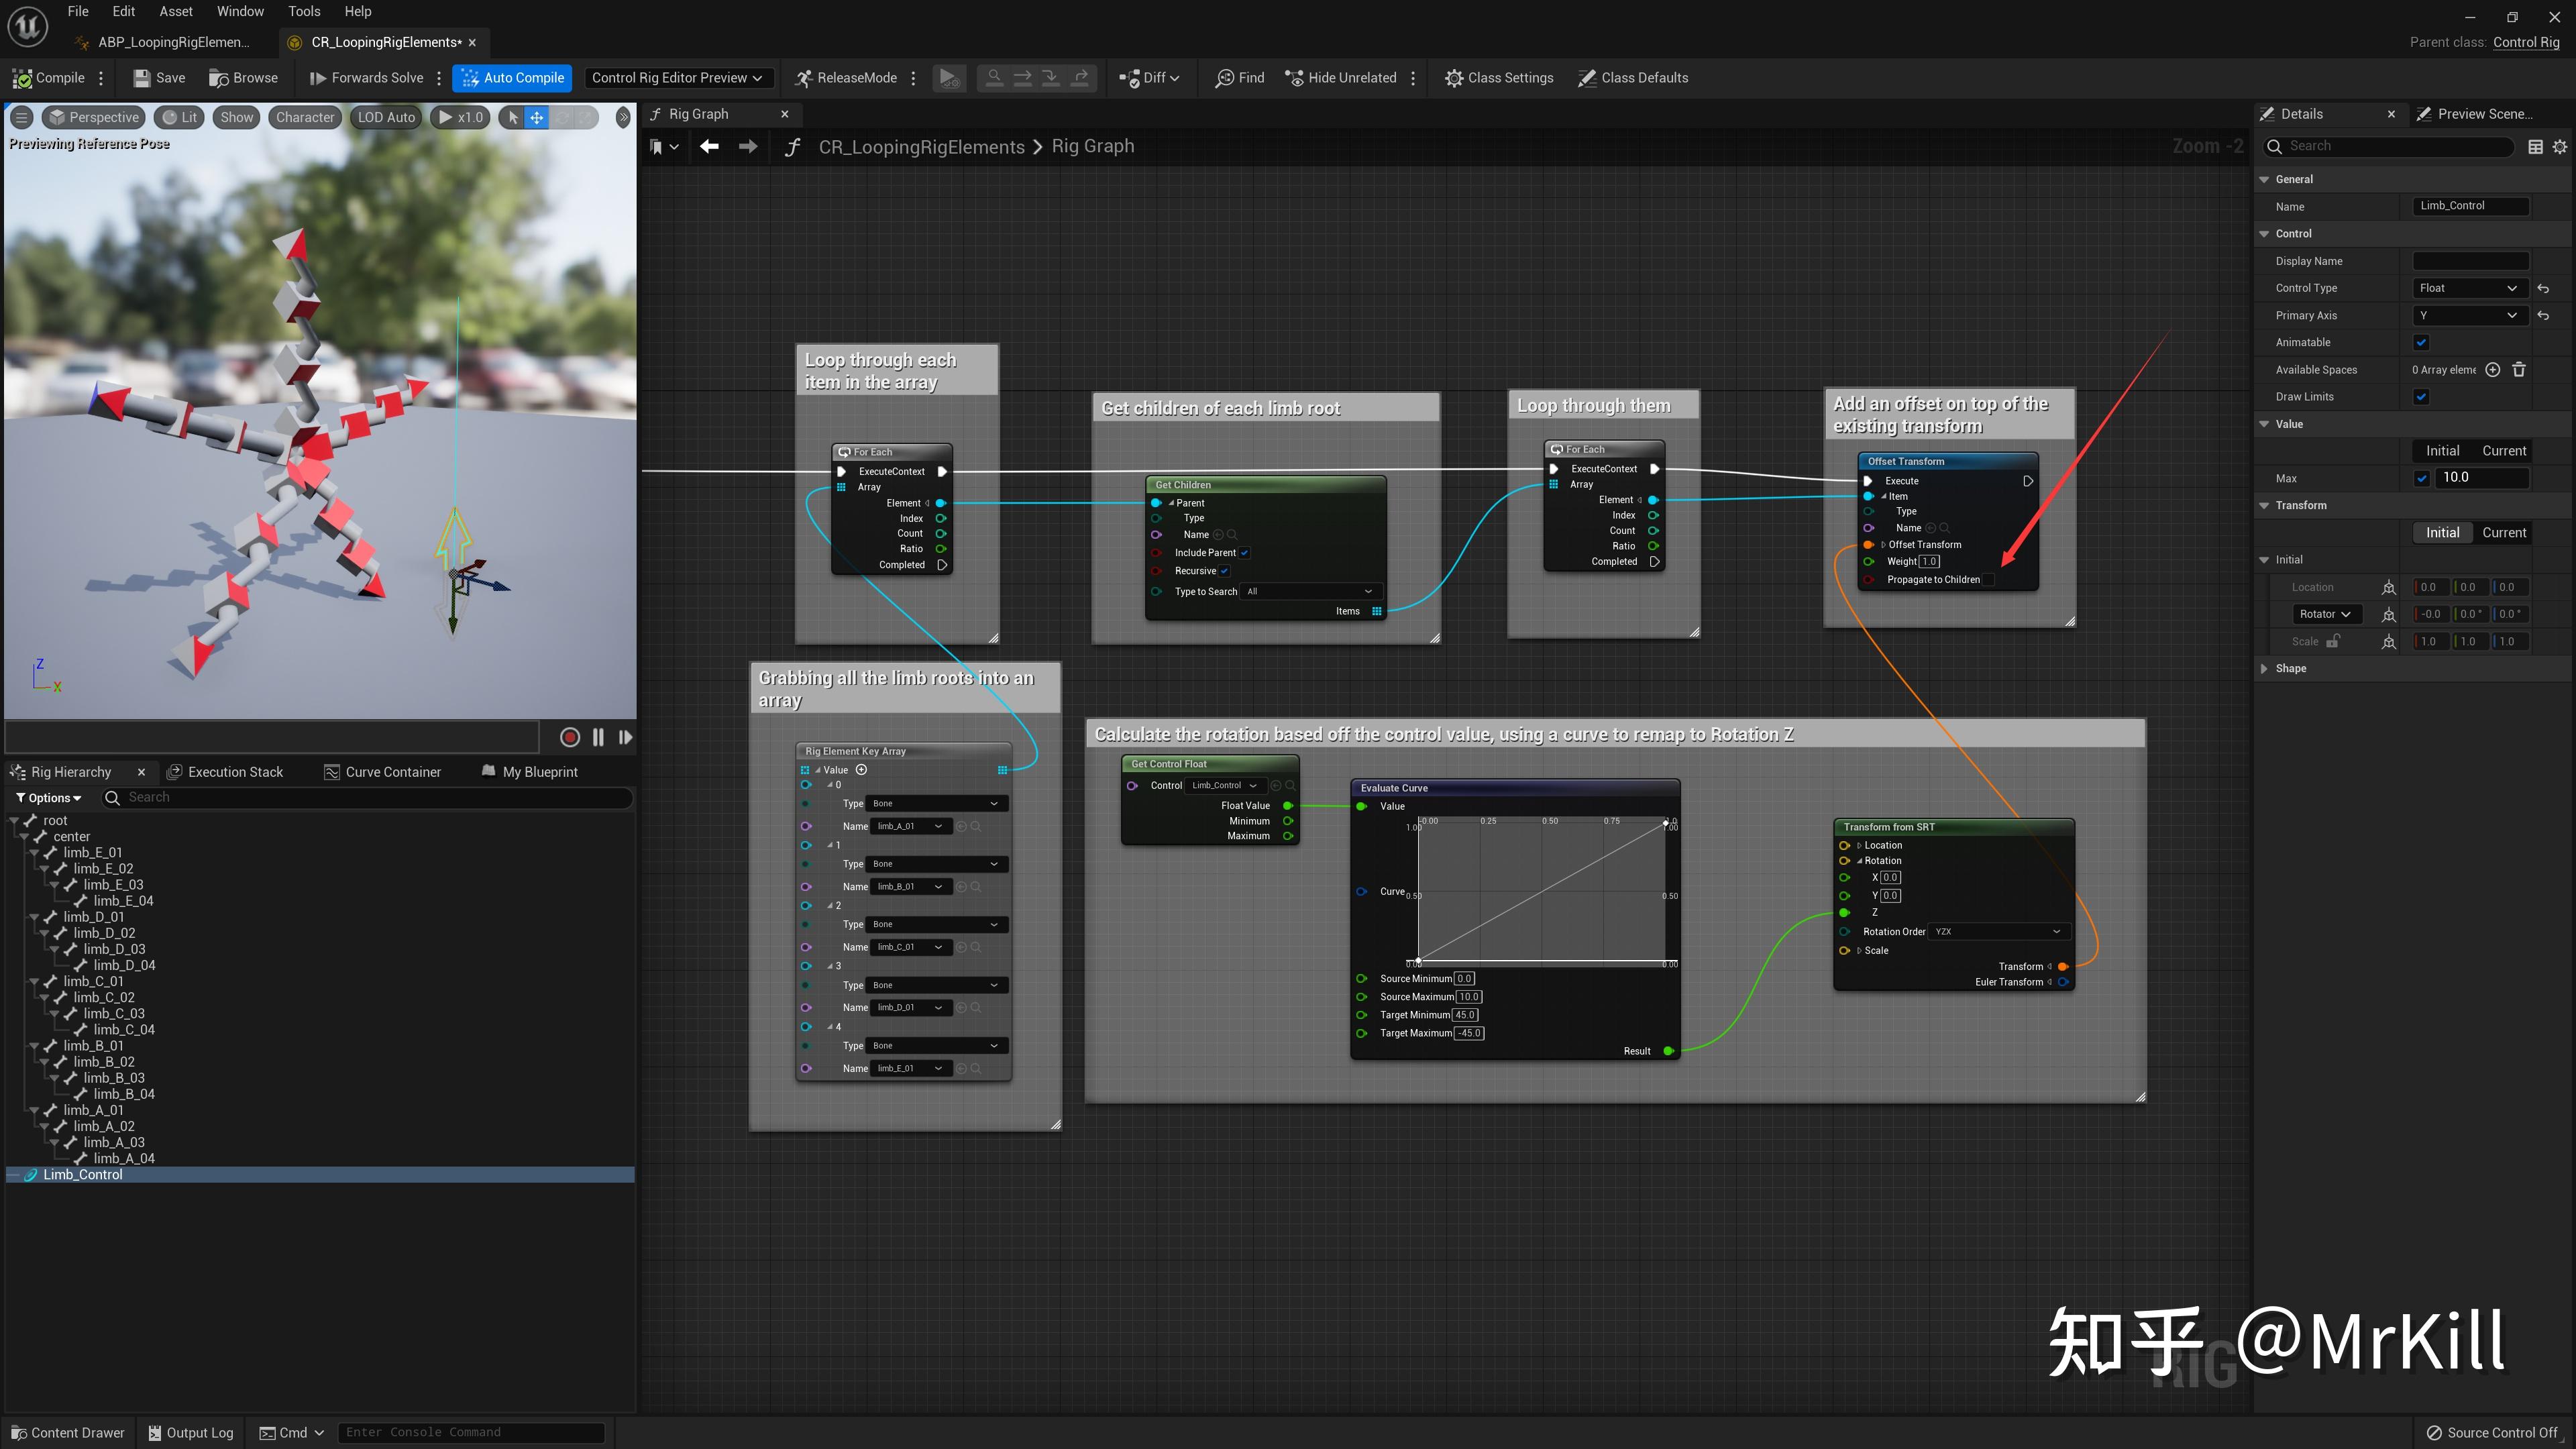Open the Asset menu
The width and height of the screenshot is (2576, 1449).
pos(176,11)
